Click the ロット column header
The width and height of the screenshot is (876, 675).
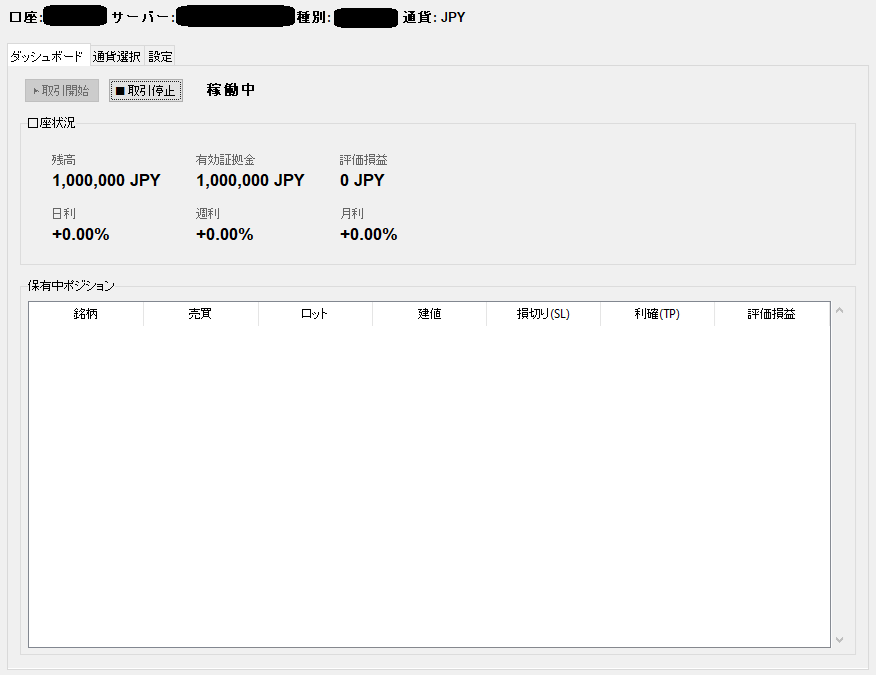tap(315, 314)
